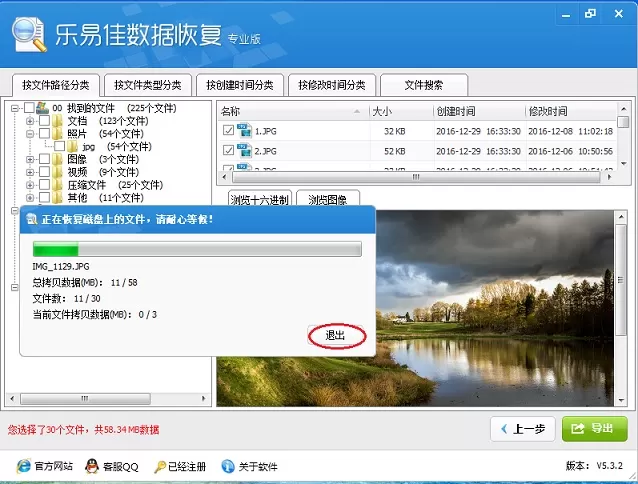Open the 客服QQ support link

pos(120,467)
